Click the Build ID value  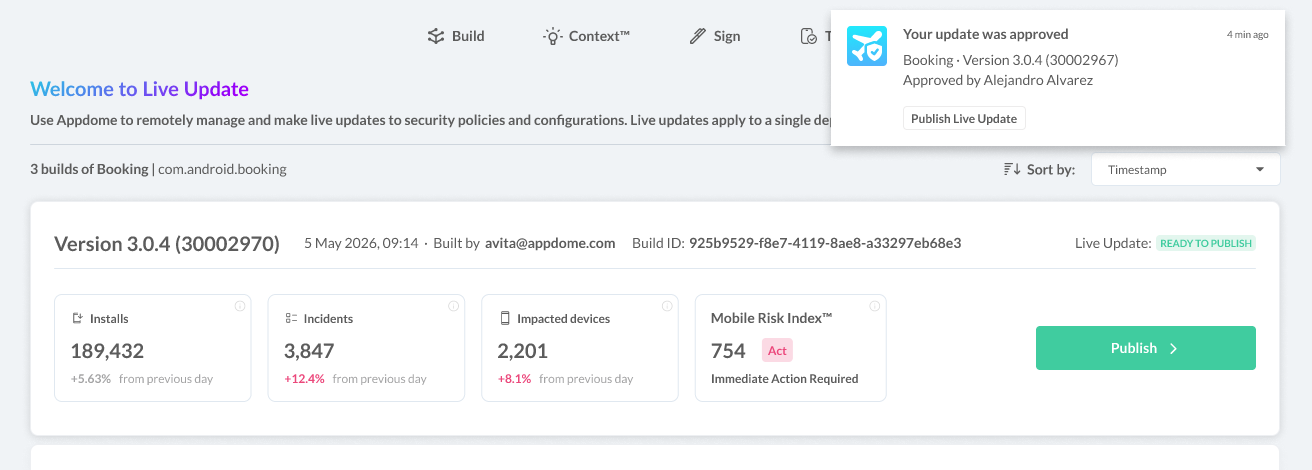click(825, 243)
